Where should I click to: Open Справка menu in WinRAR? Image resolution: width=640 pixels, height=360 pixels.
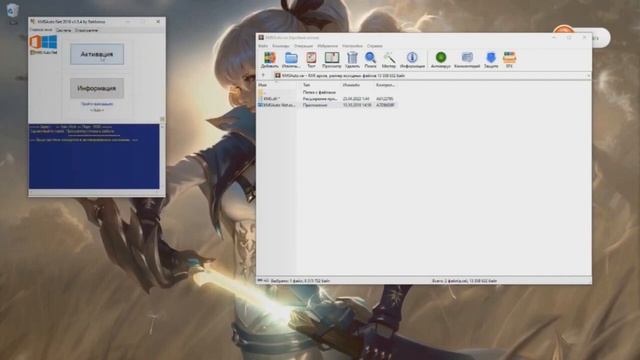tap(374, 46)
